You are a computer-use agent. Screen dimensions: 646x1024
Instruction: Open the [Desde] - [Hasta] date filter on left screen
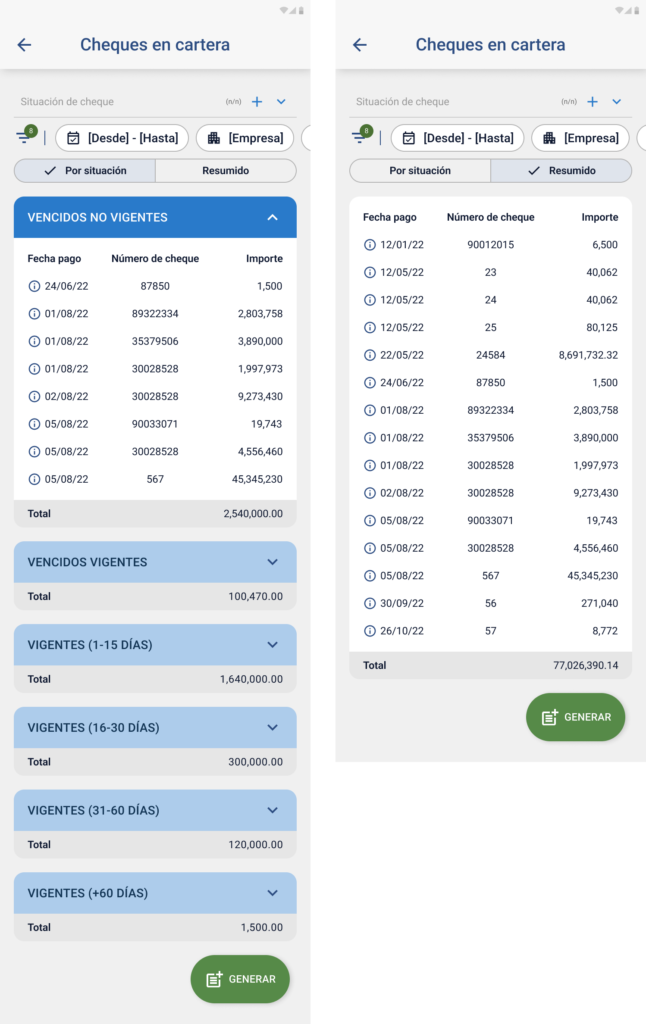[x=120, y=138]
